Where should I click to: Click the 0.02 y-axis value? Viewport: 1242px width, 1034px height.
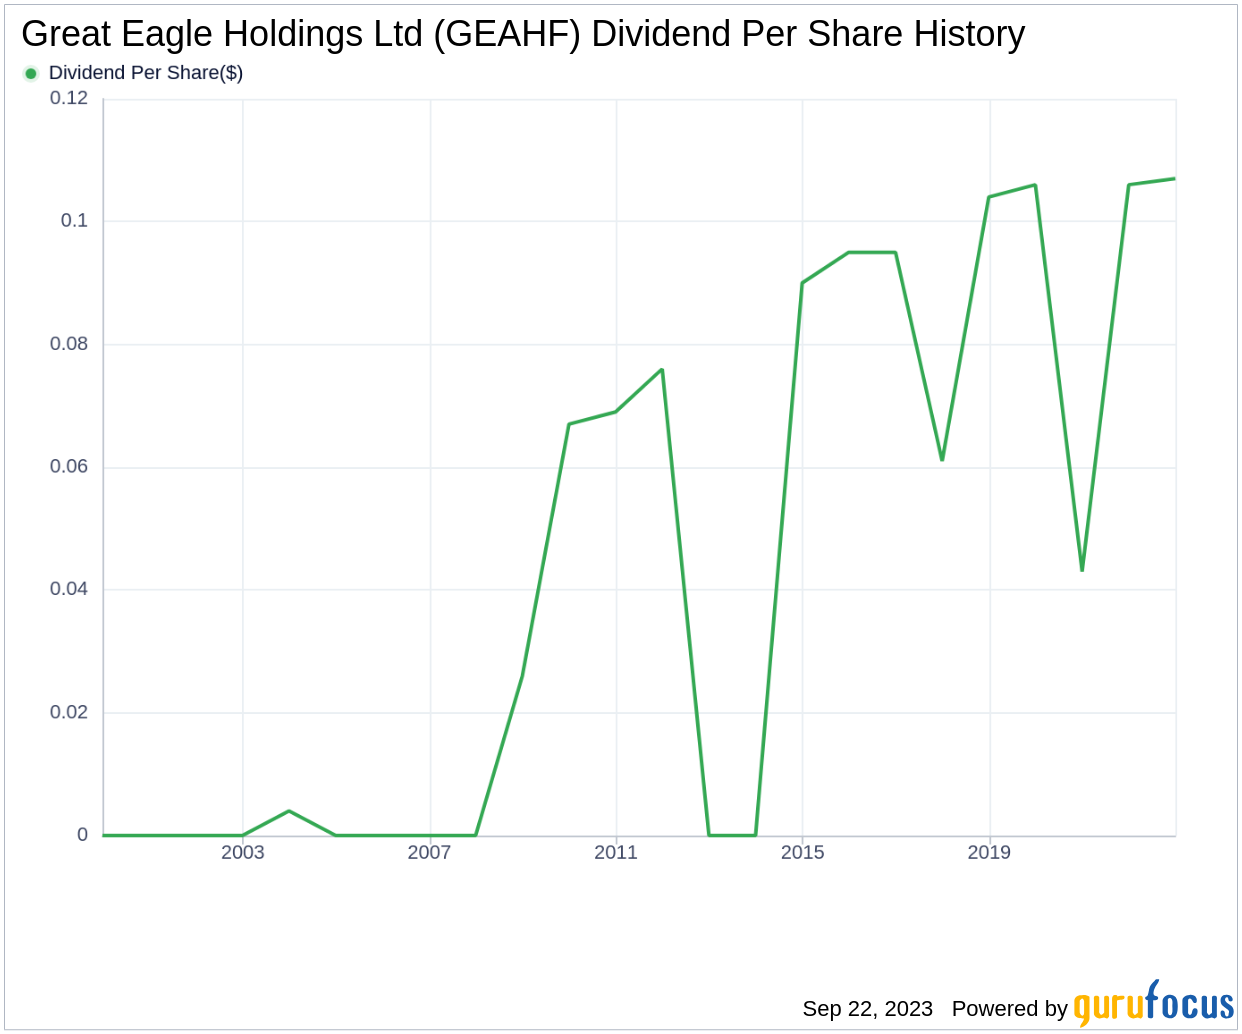coord(69,712)
